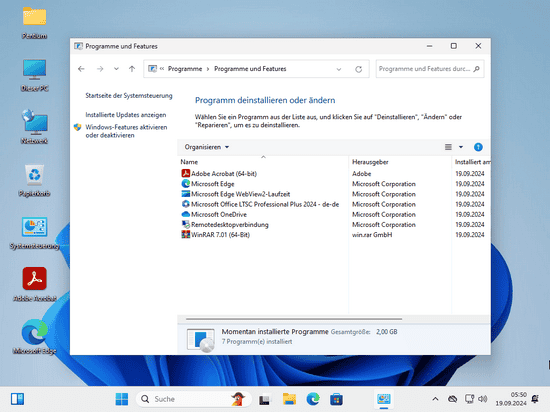
Task: Click Programme und Features breadcrumb segment
Action: 250,69
